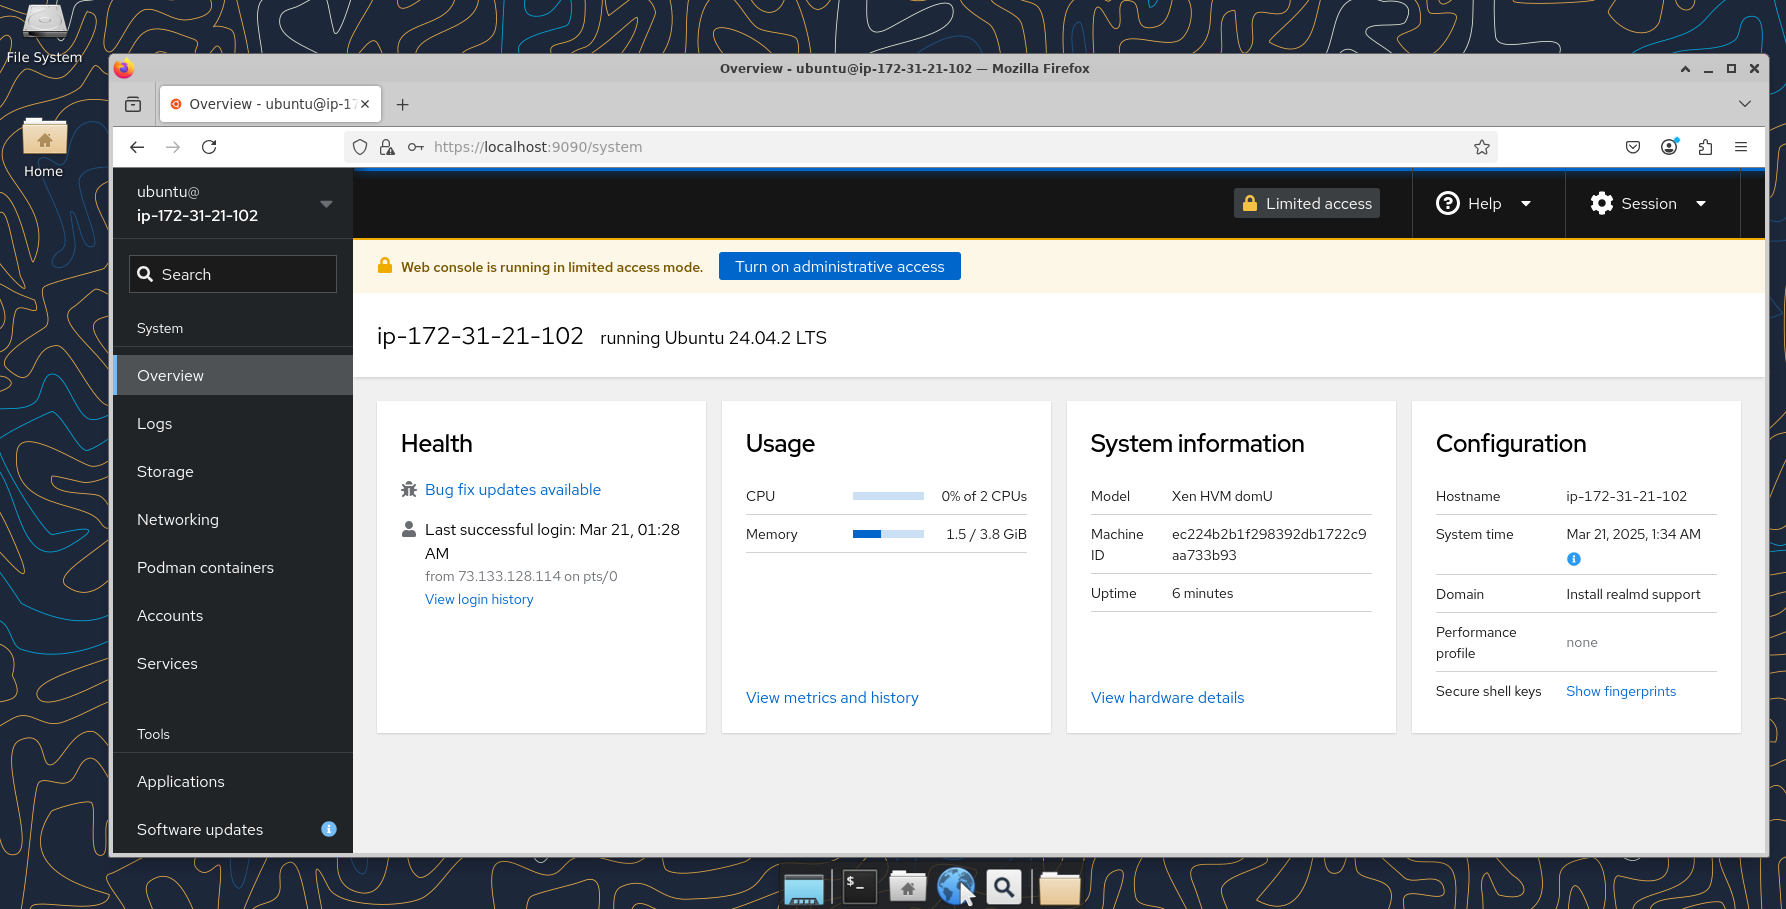This screenshot has height=909, width=1786.
Task: Click the hostname ip-172-31-21-102 value
Action: 1626,496
